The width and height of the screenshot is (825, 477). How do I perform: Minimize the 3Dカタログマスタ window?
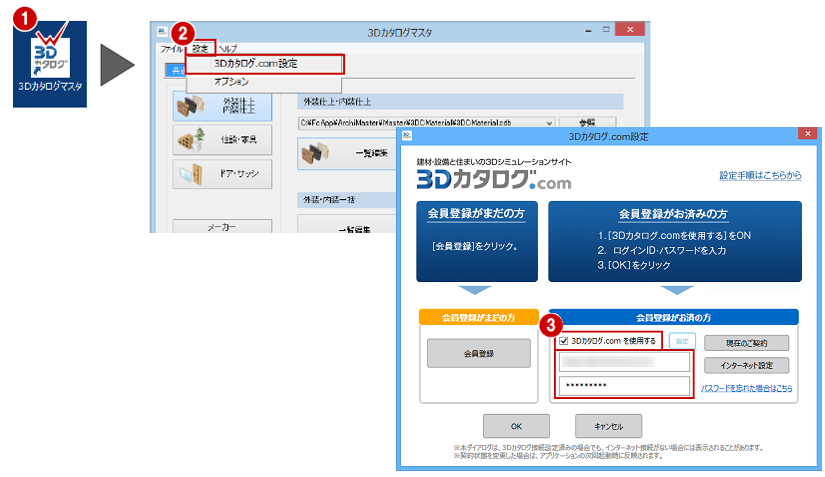(x=588, y=31)
